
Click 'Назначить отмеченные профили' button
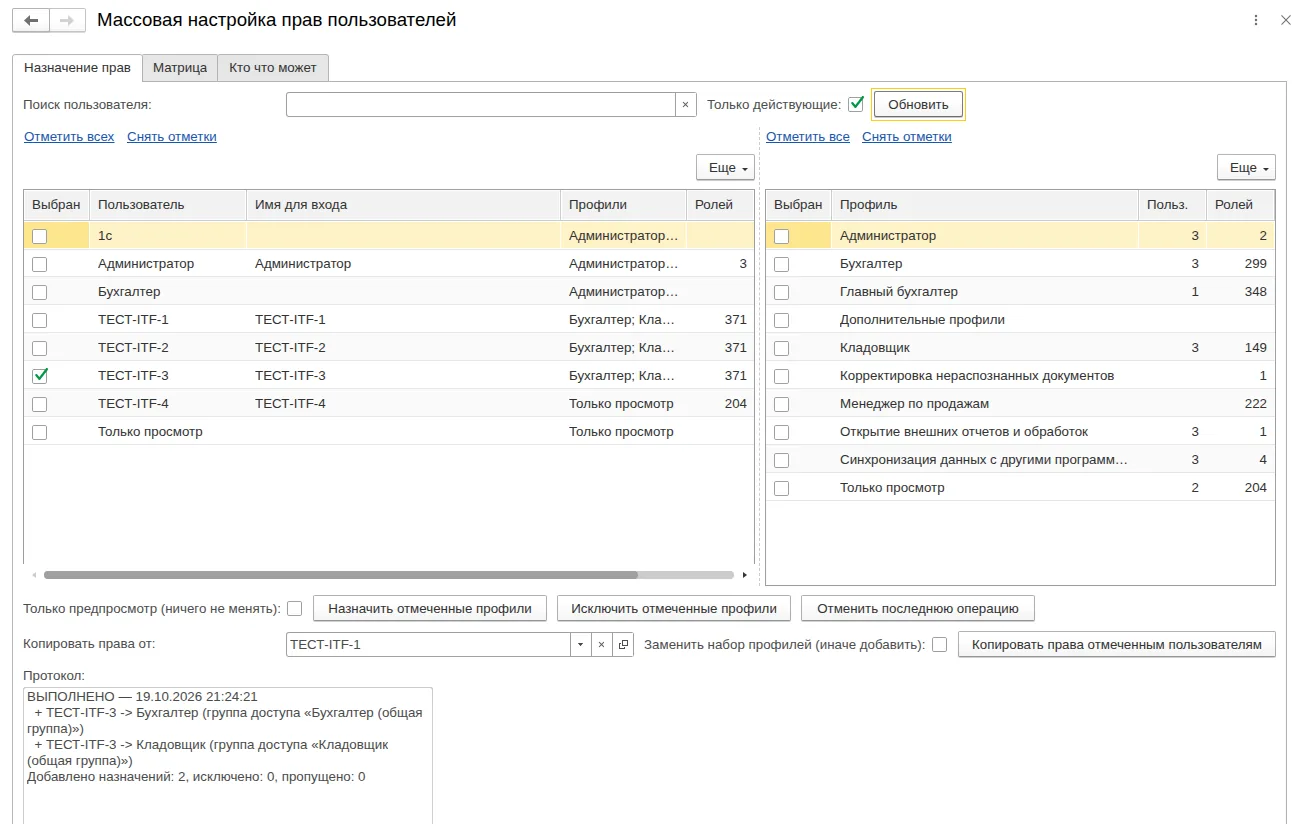coord(430,608)
